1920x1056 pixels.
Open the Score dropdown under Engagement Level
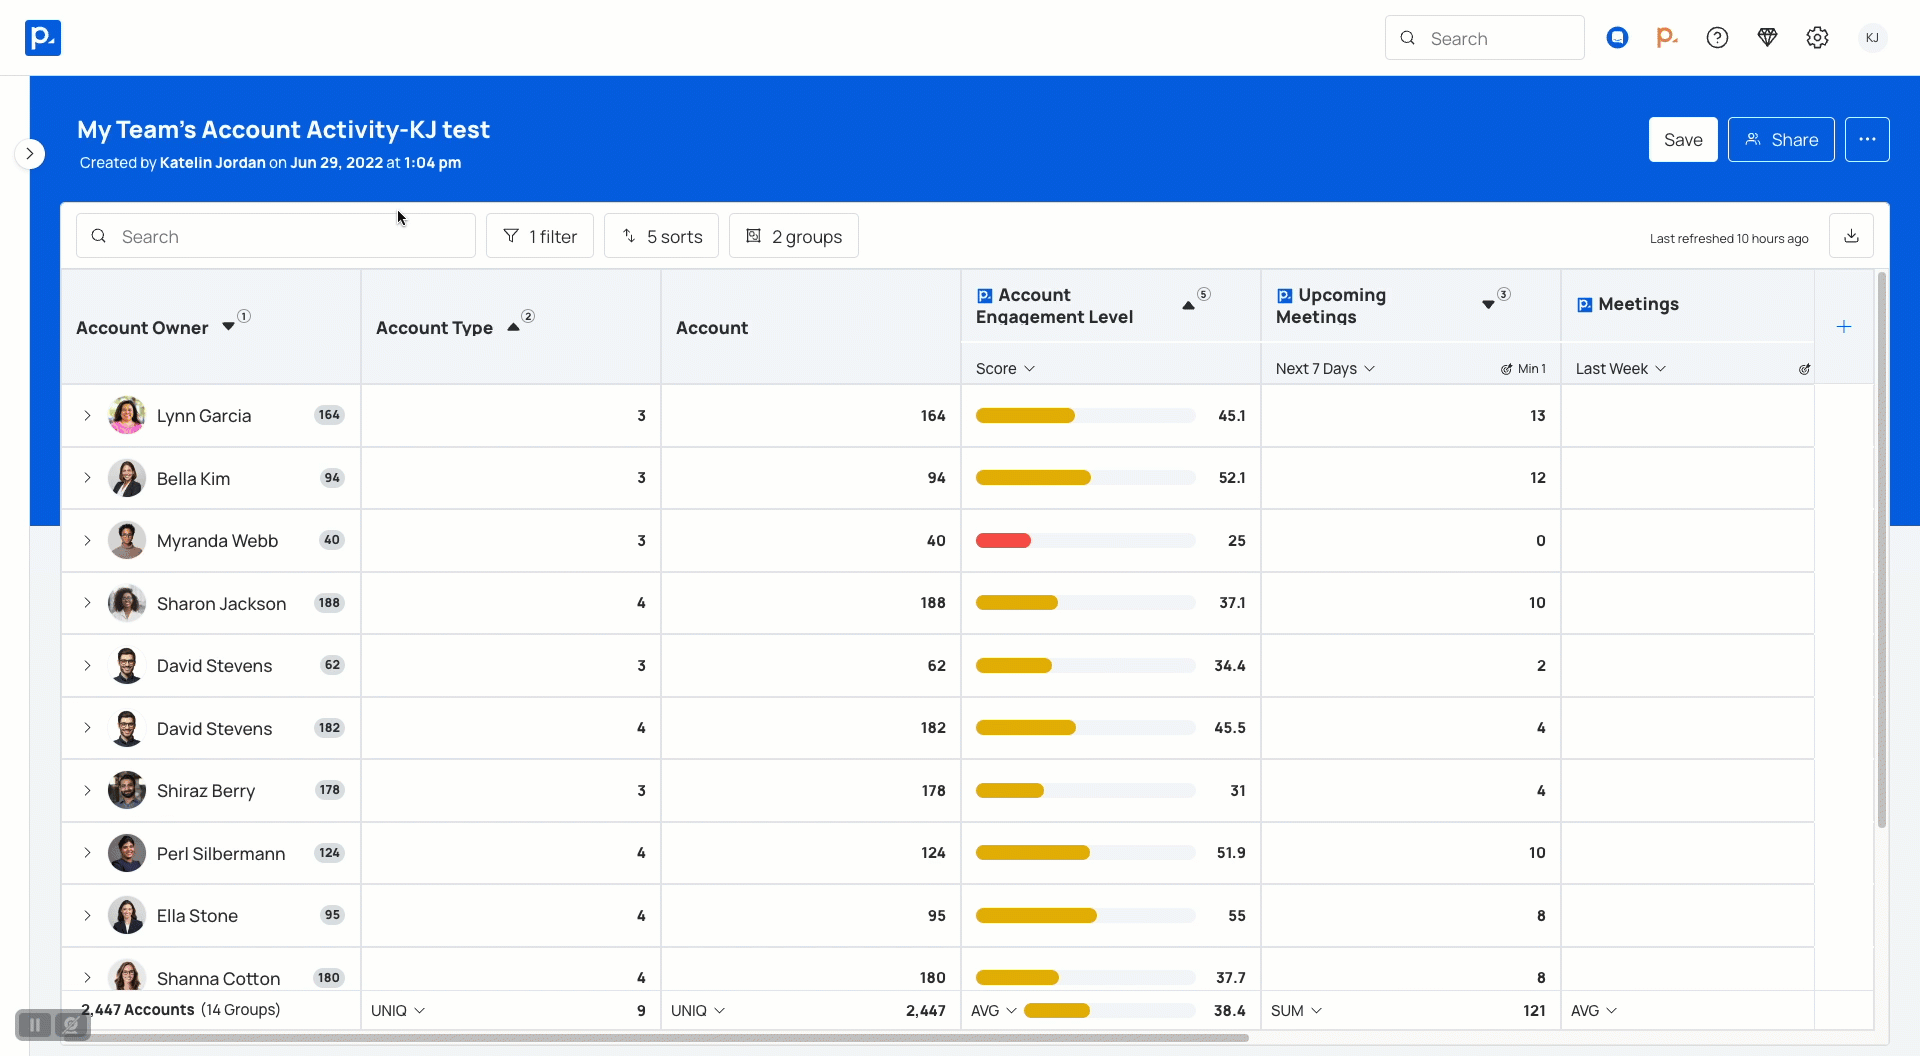pos(1005,369)
